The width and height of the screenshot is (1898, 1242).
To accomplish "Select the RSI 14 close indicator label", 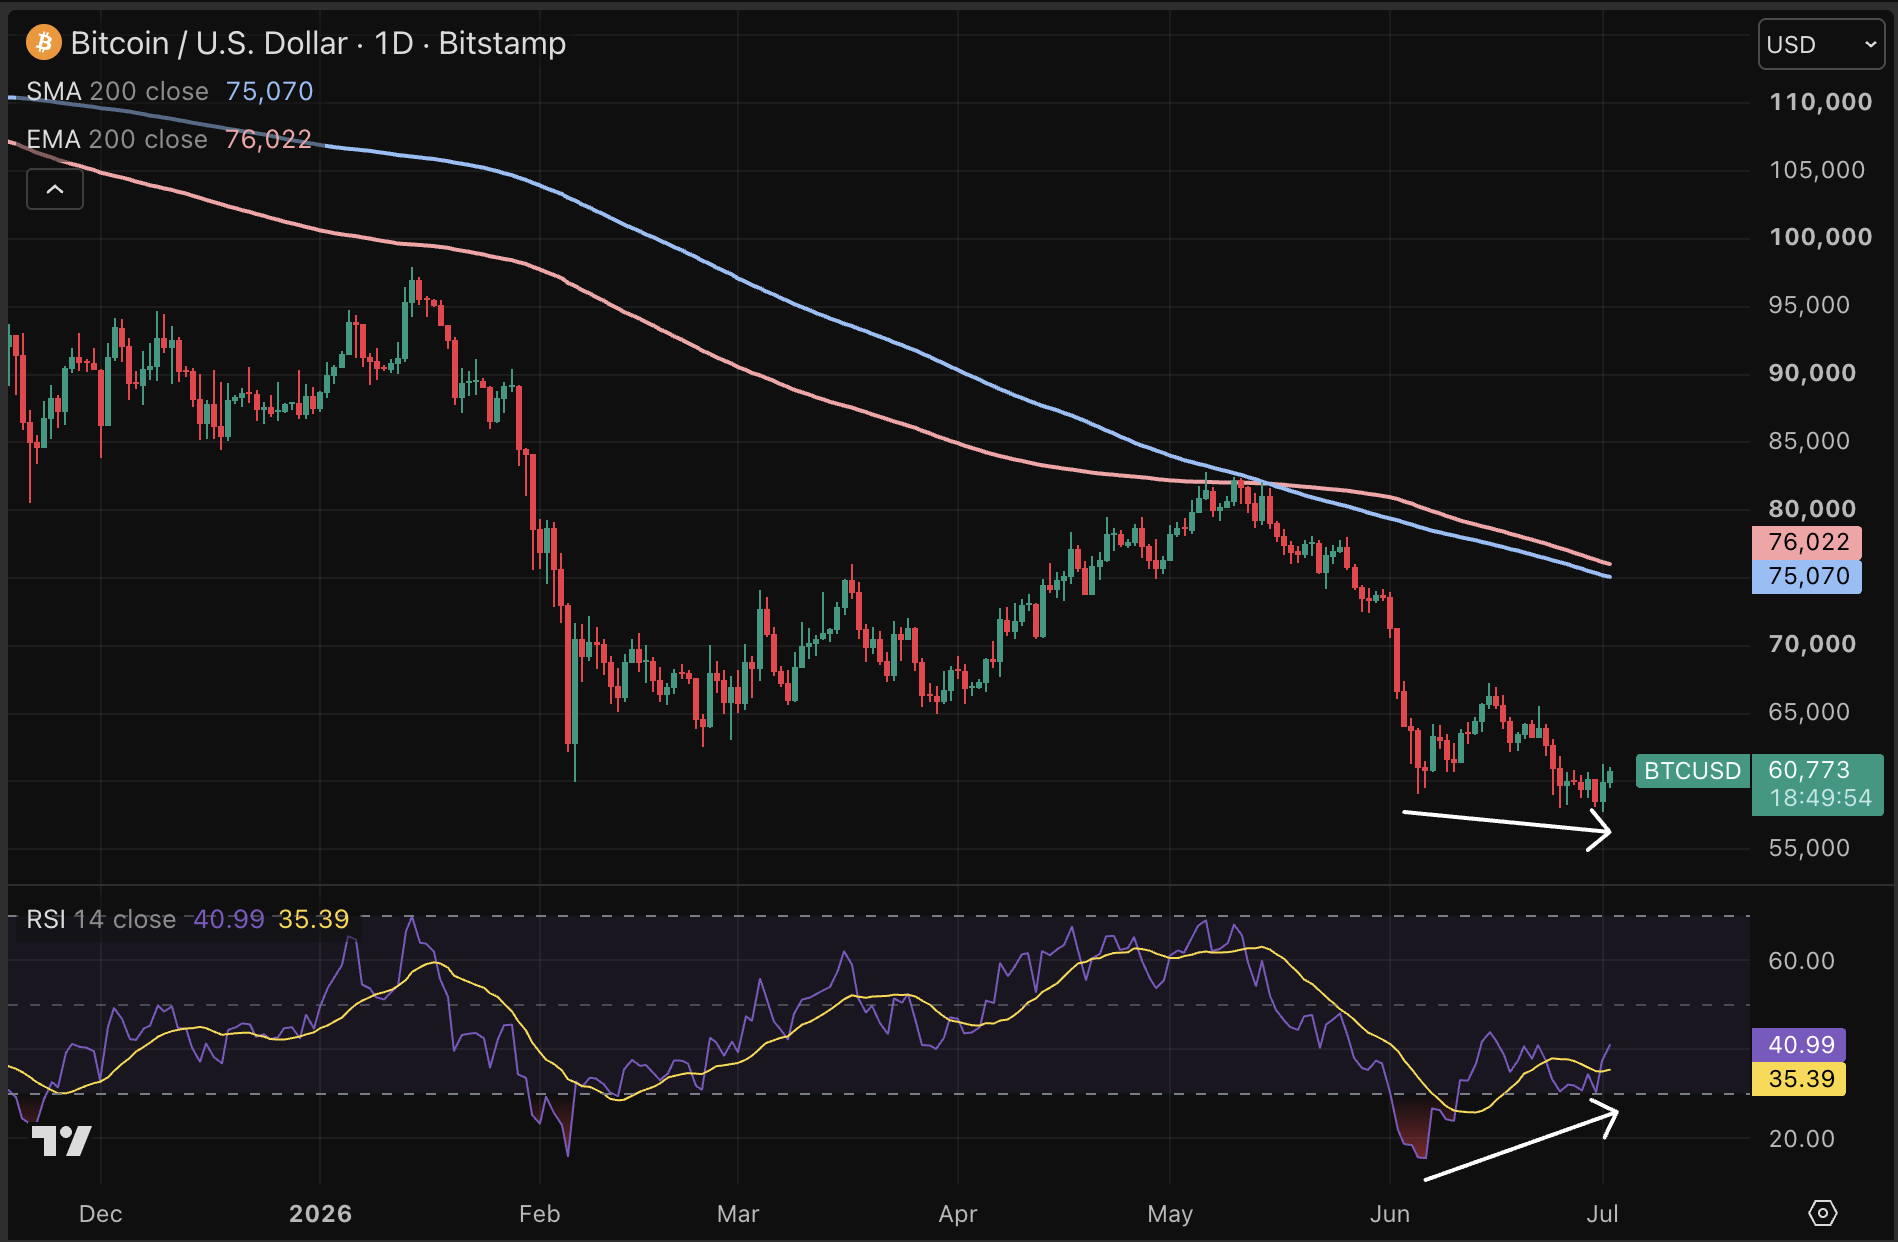I will [x=101, y=919].
